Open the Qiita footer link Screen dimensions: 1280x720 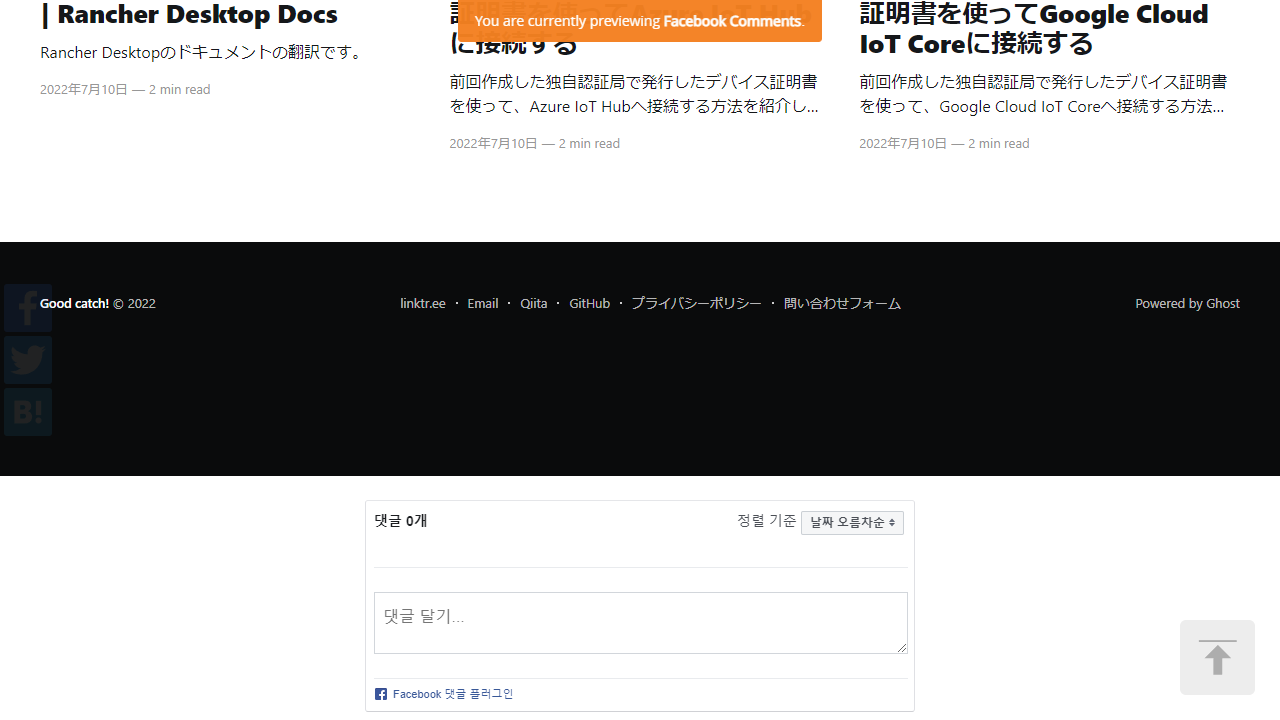pyautogui.click(x=534, y=304)
